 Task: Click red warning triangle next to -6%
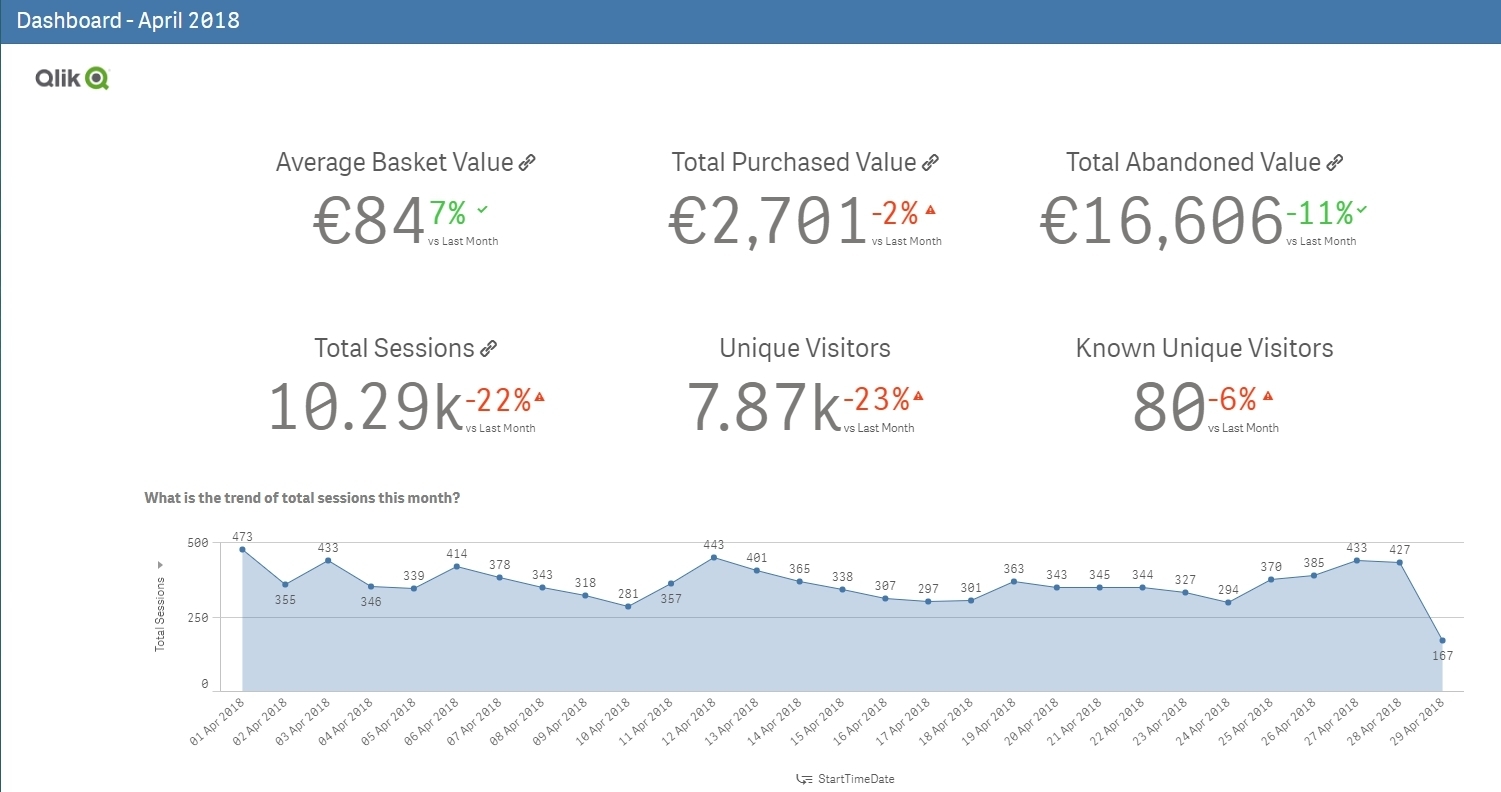(1268, 397)
